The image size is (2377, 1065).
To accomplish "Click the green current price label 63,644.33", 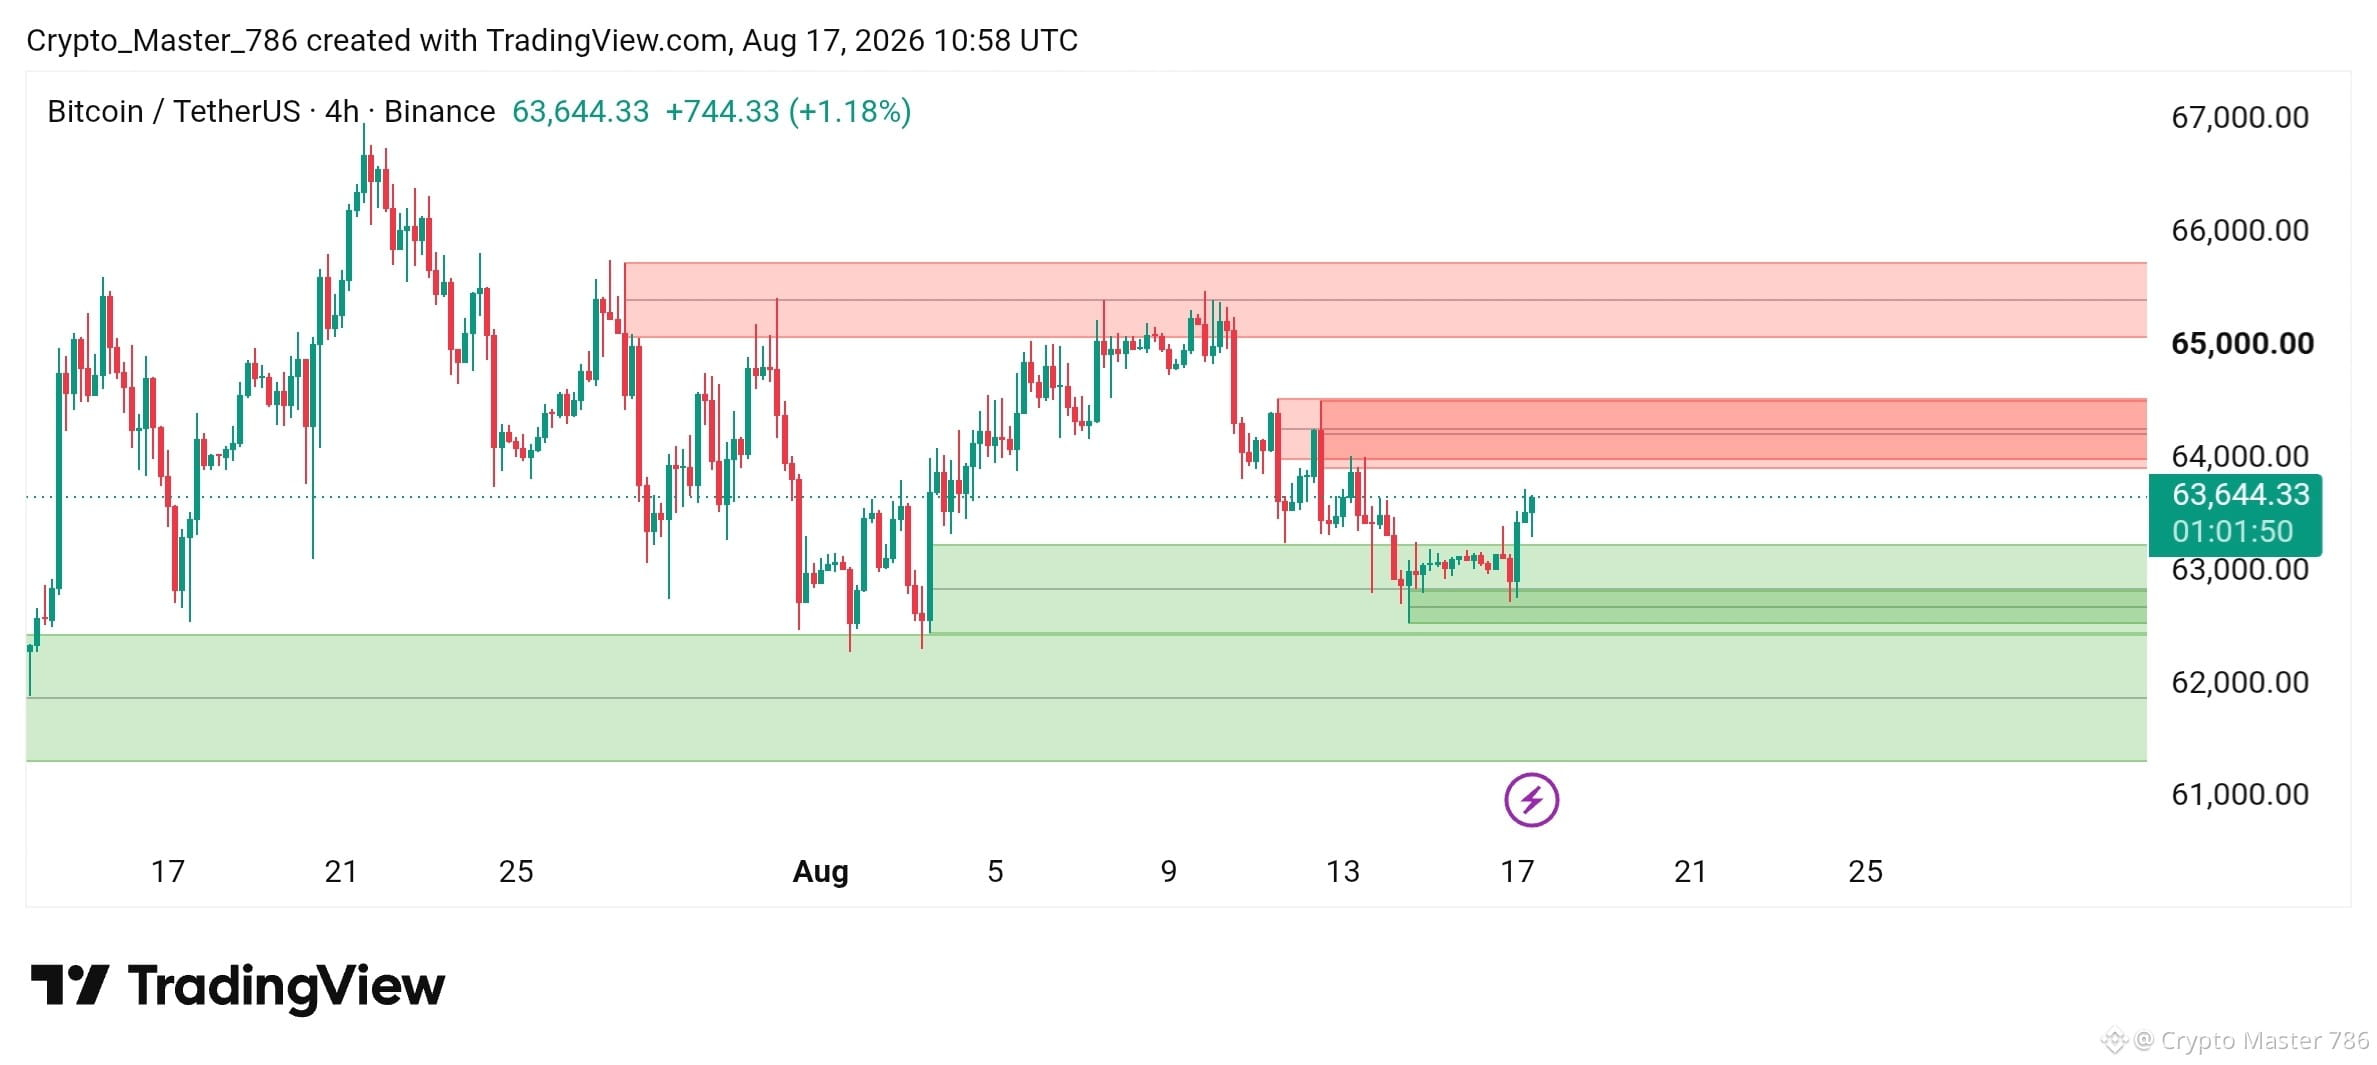I will (x=2240, y=494).
